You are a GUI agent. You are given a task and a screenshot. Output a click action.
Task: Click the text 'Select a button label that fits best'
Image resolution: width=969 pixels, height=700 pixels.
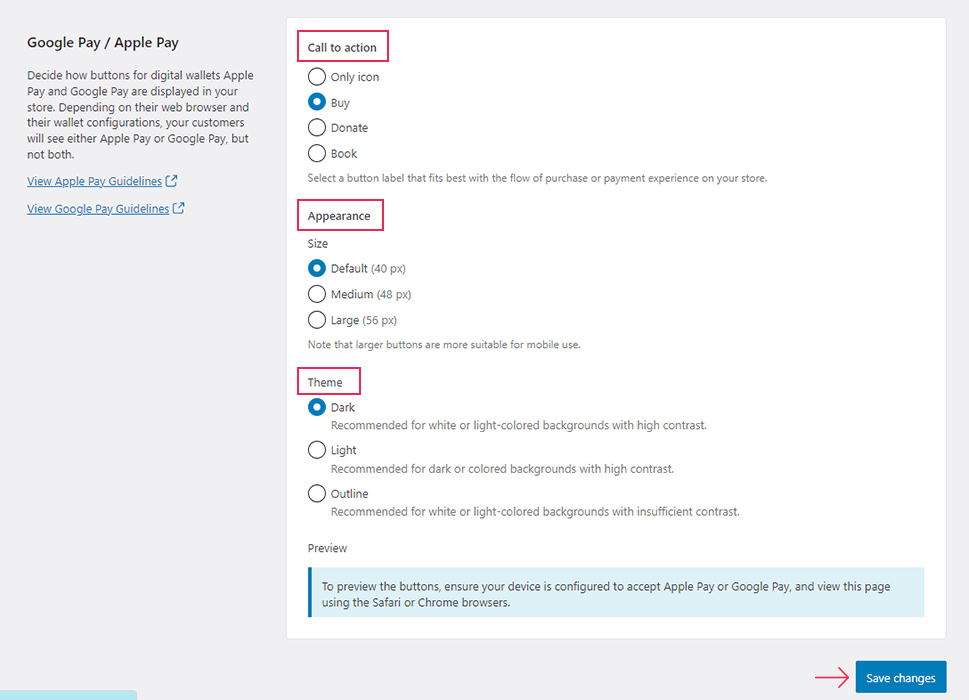(537, 178)
